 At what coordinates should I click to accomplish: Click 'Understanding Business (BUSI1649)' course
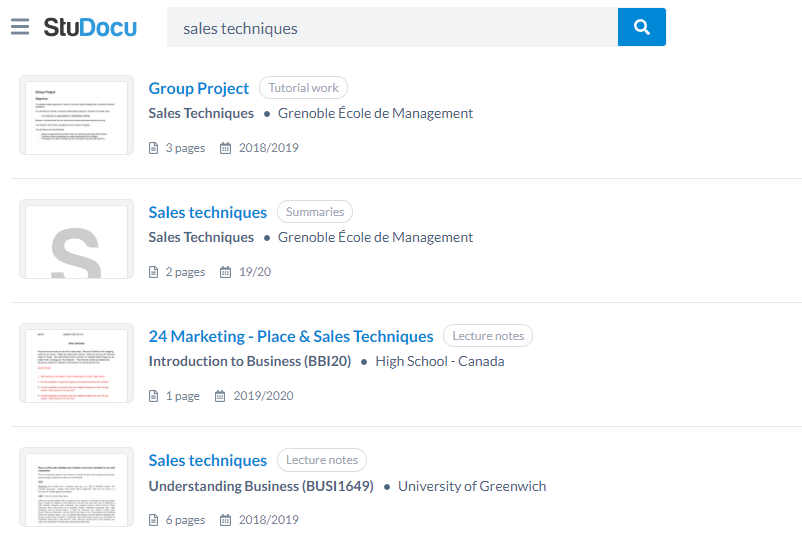click(x=261, y=486)
